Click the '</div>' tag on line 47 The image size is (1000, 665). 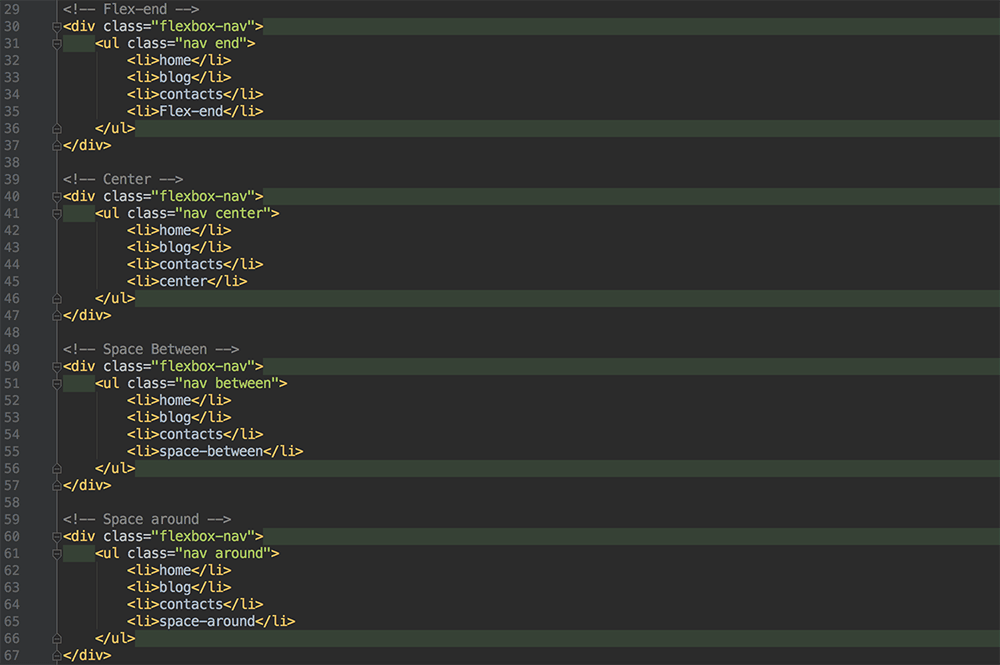coord(87,315)
